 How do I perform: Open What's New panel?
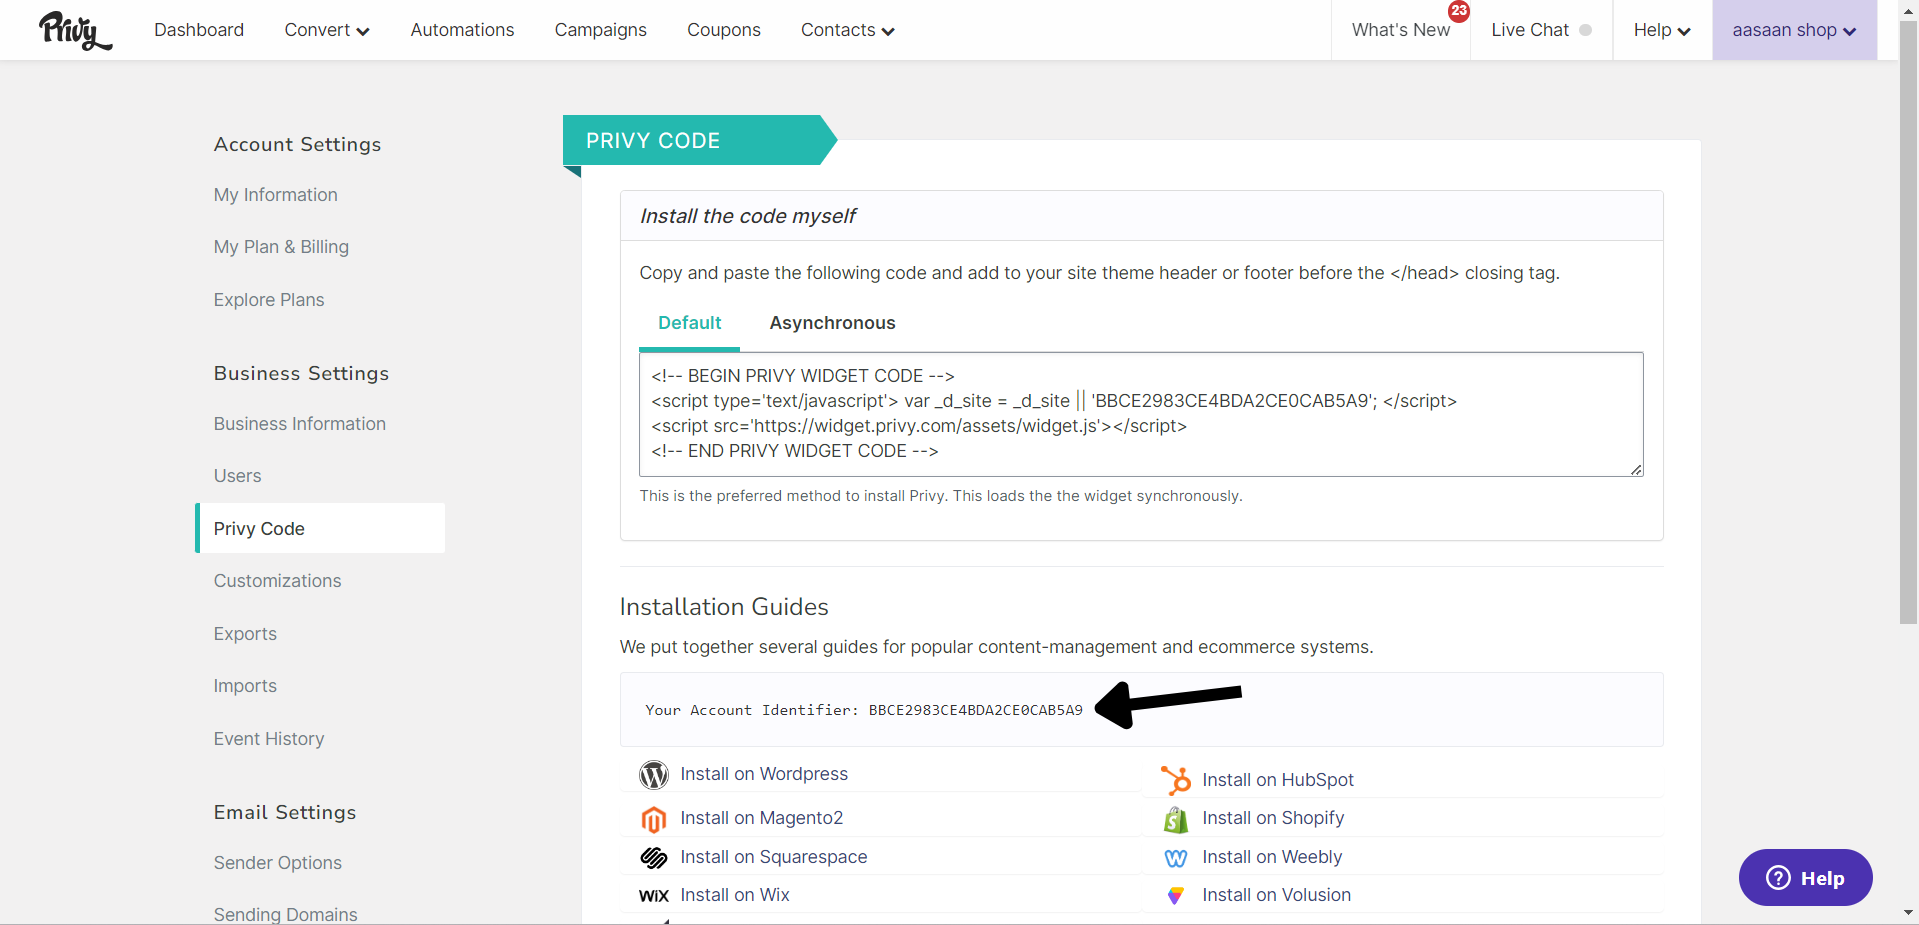pyautogui.click(x=1401, y=30)
